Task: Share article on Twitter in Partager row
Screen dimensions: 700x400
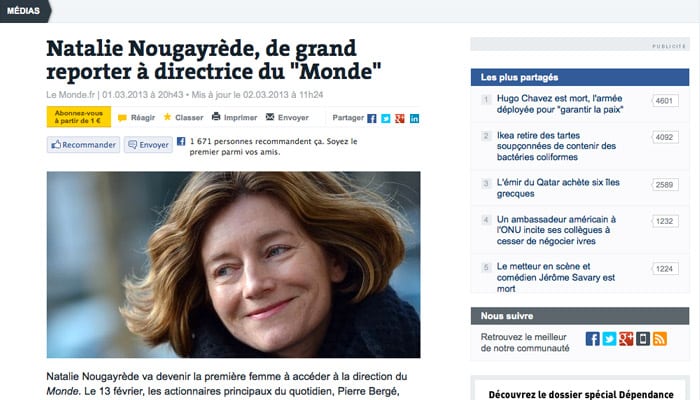Action: [x=386, y=118]
